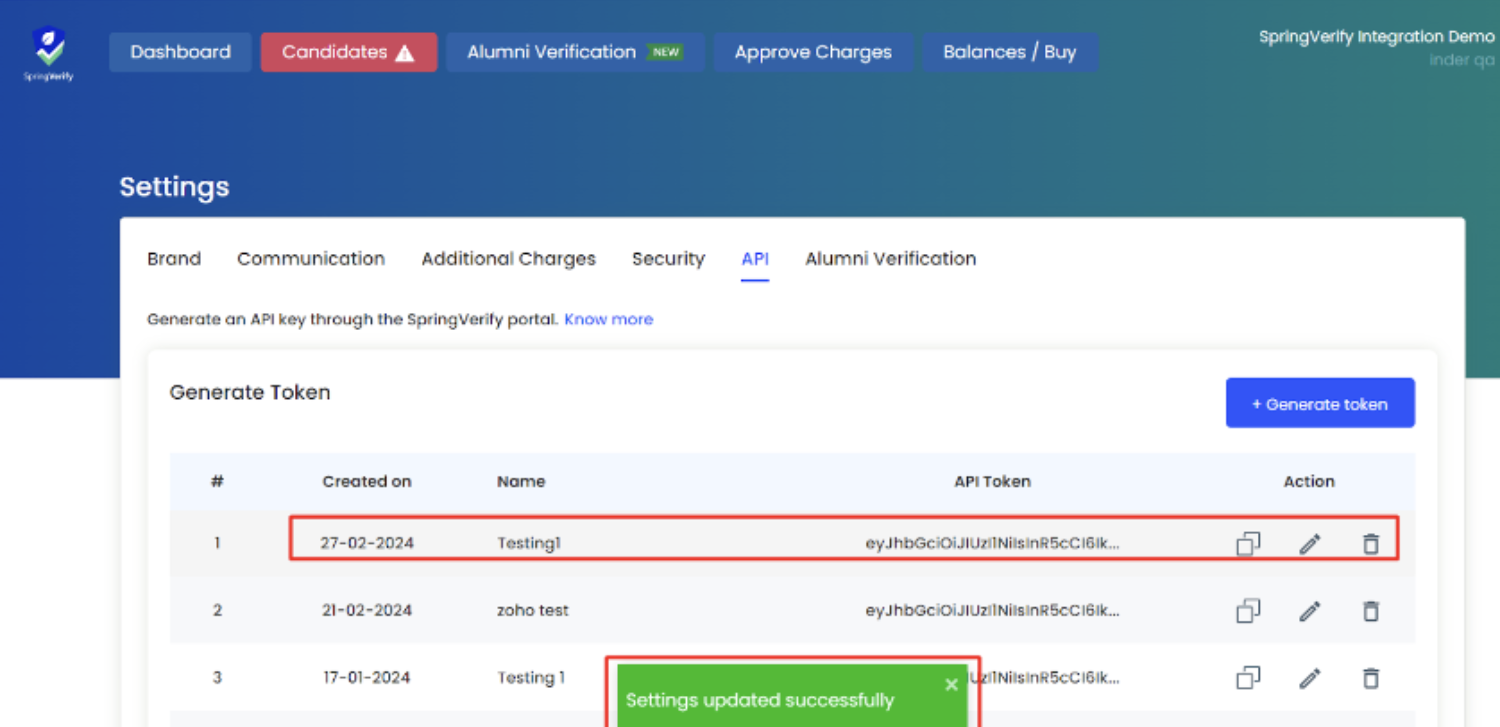Viewport: 1500px width, 727px height.
Task: Select the Additional Charges tab
Action: (508, 259)
